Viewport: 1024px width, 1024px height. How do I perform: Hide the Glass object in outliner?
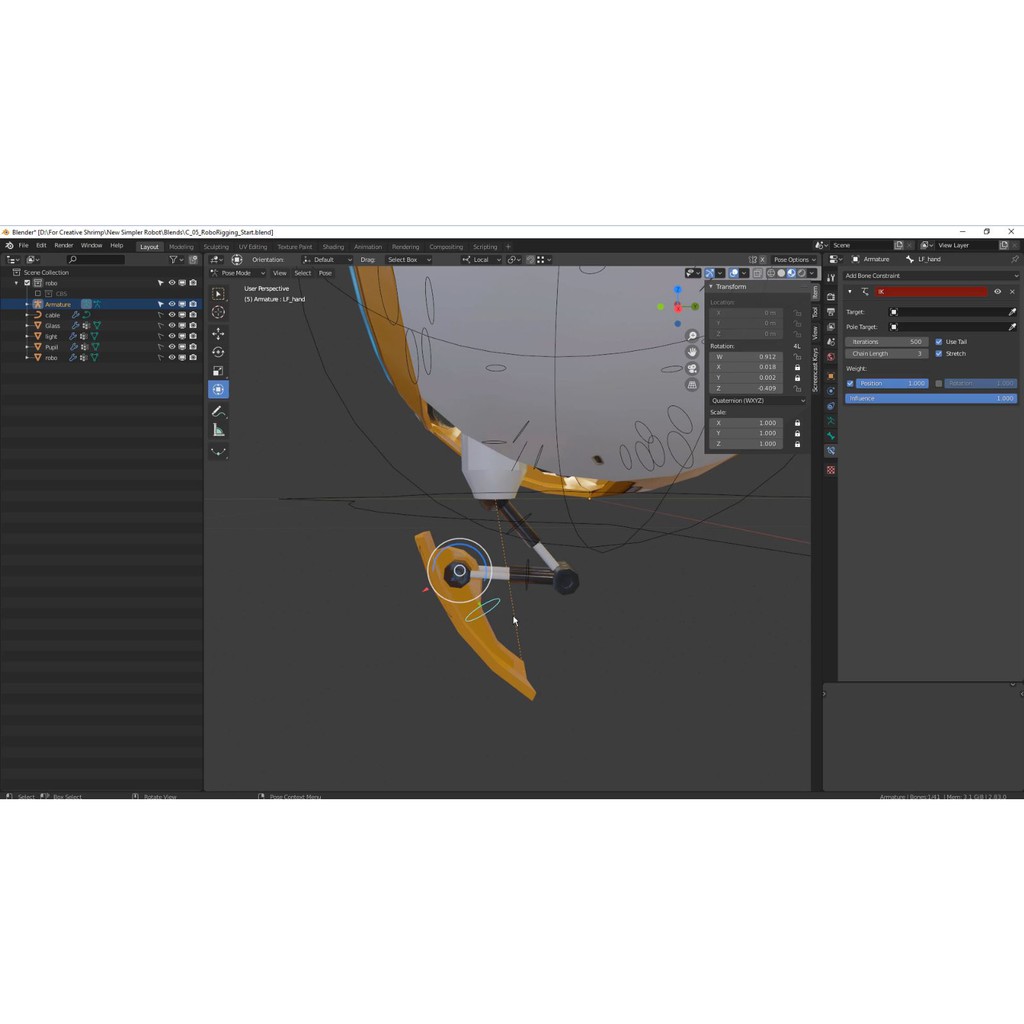pyautogui.click(x=171, y=325)
